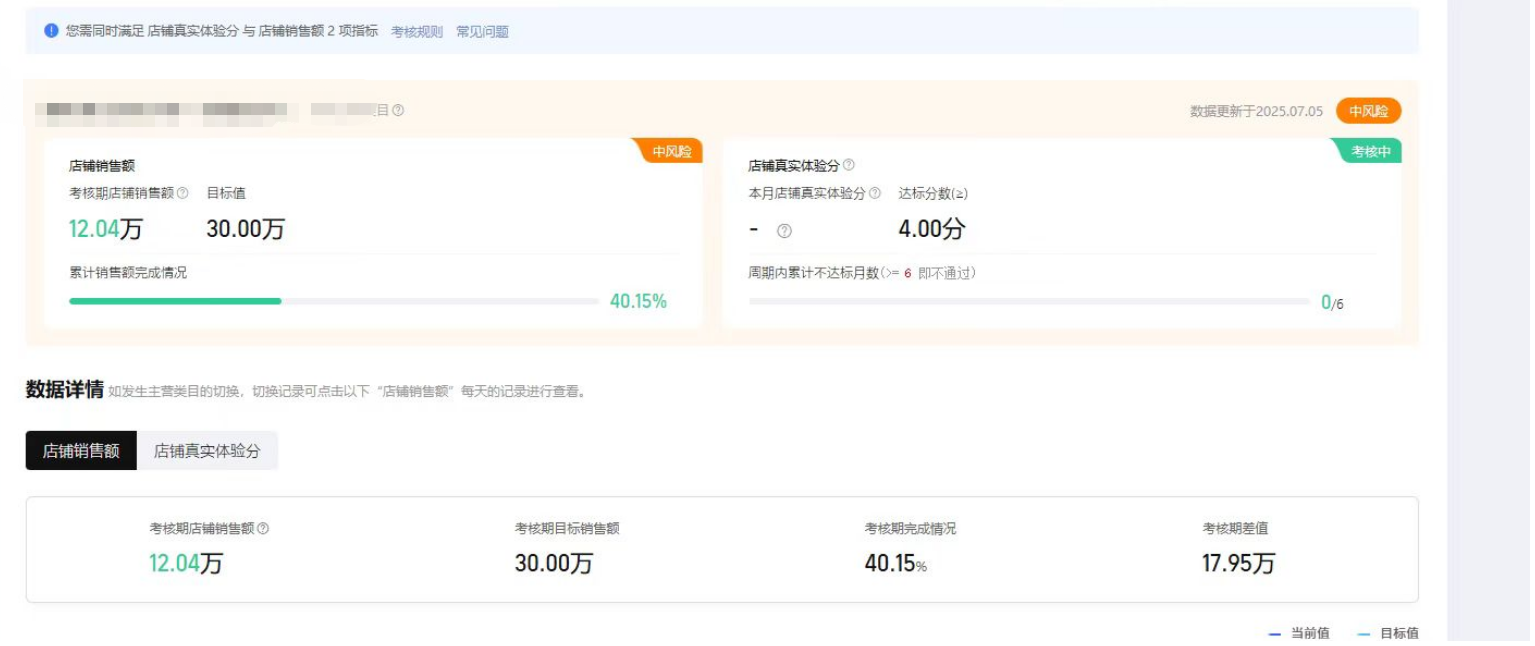Click the 40.15% 考核期完成情况 value
The width and height of the screenshot is (1535, 646).
(x=895, y=564)
